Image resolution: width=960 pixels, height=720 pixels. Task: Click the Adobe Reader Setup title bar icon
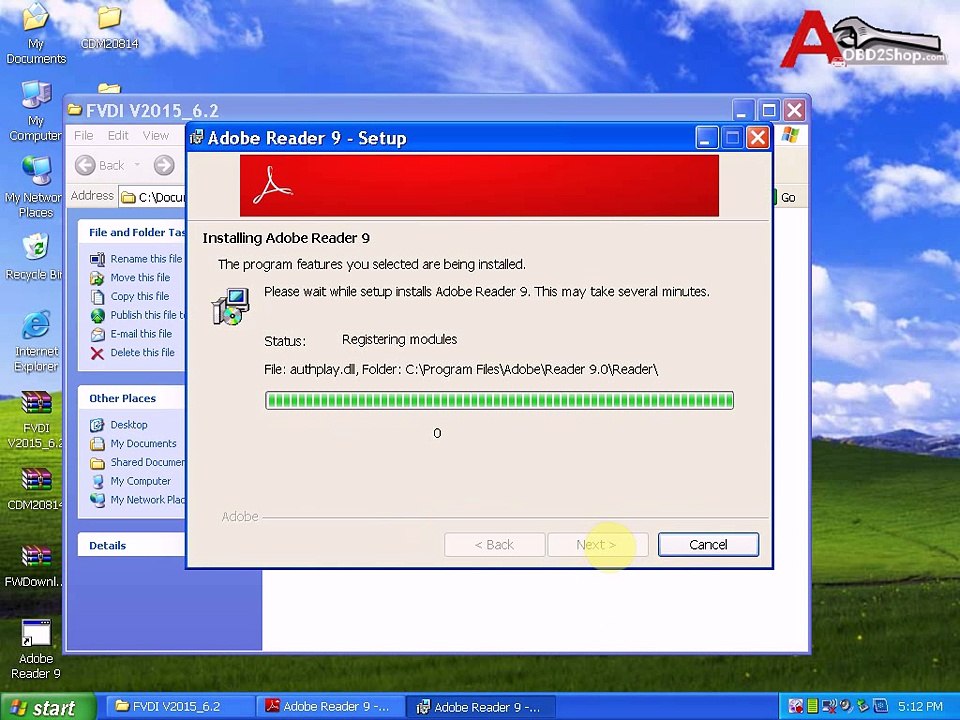197,138
